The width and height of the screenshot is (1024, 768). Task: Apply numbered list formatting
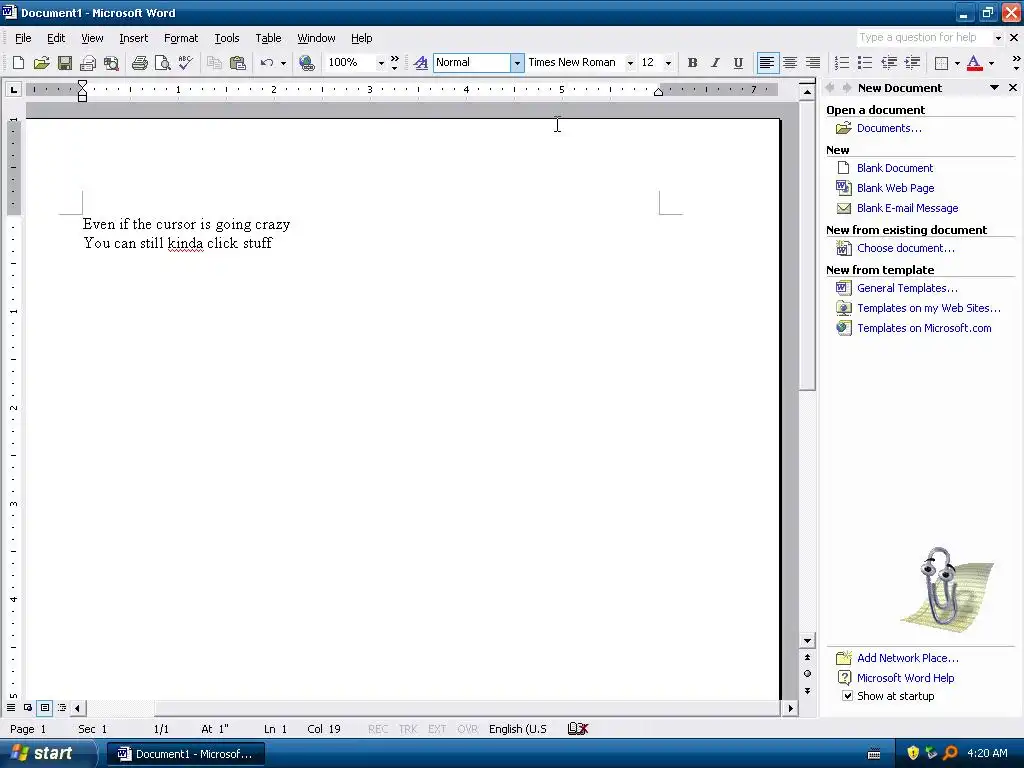[842, 63]
